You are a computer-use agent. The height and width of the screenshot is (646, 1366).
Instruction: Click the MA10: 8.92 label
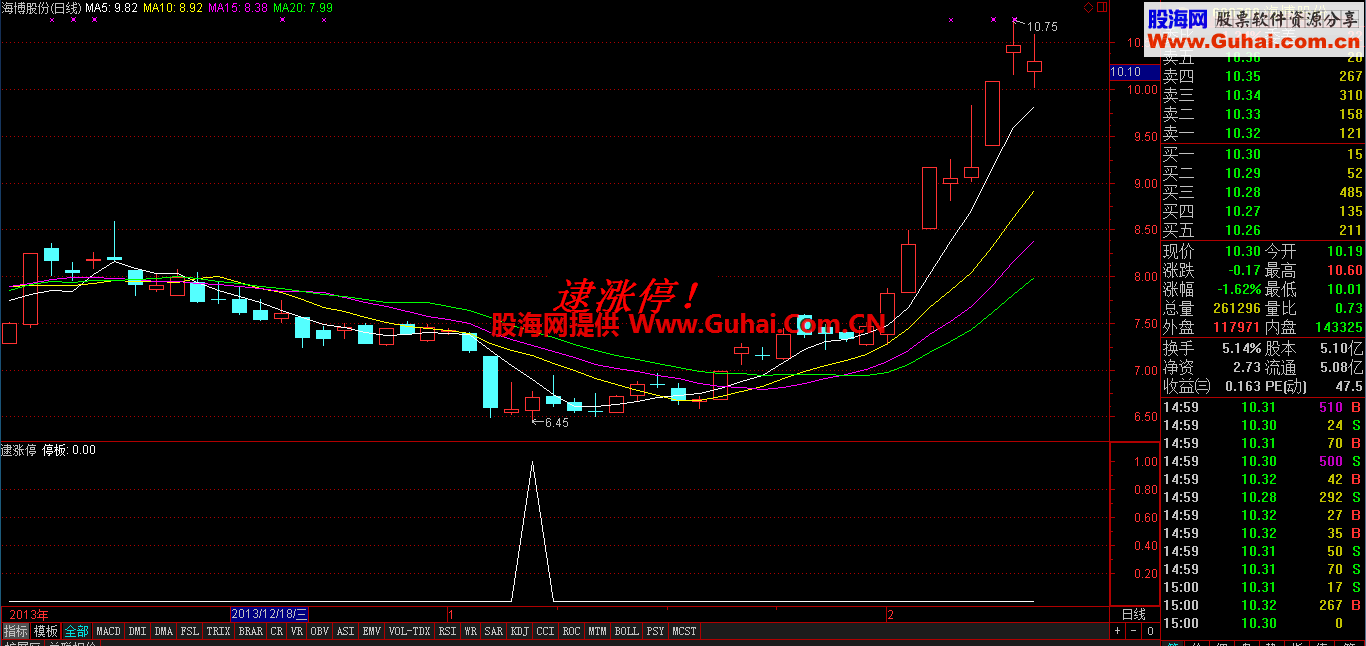coord(173,8)
